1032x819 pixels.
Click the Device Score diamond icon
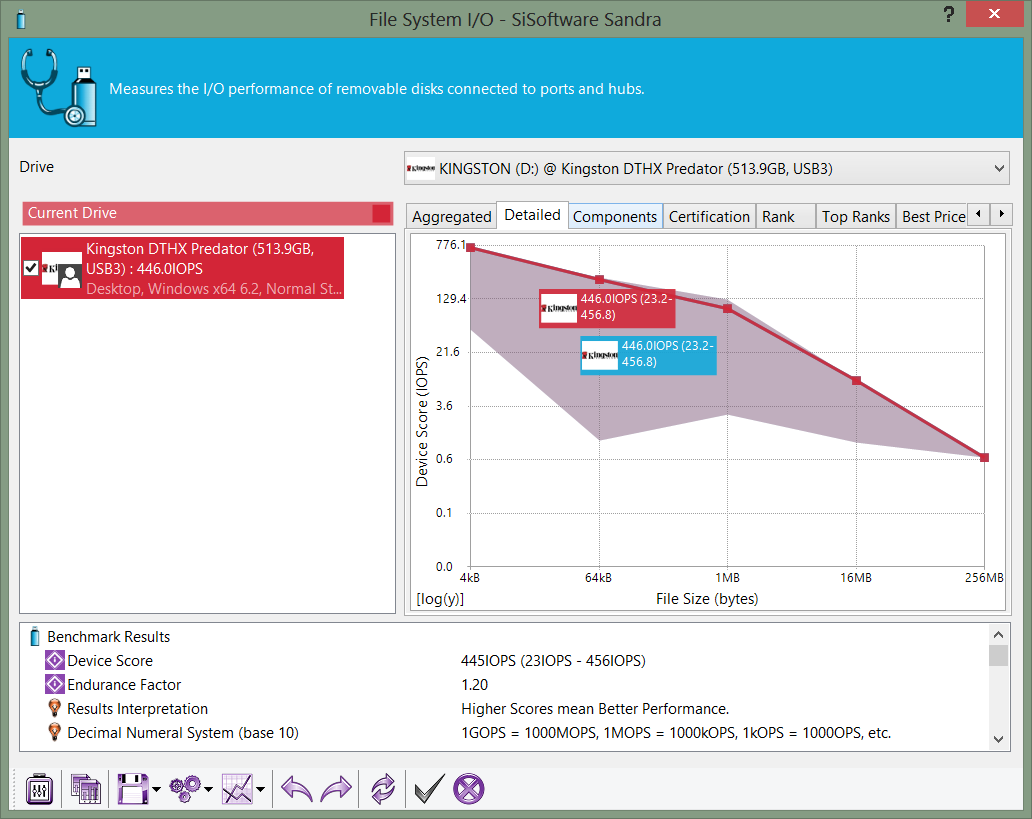[x=55, y=660]
